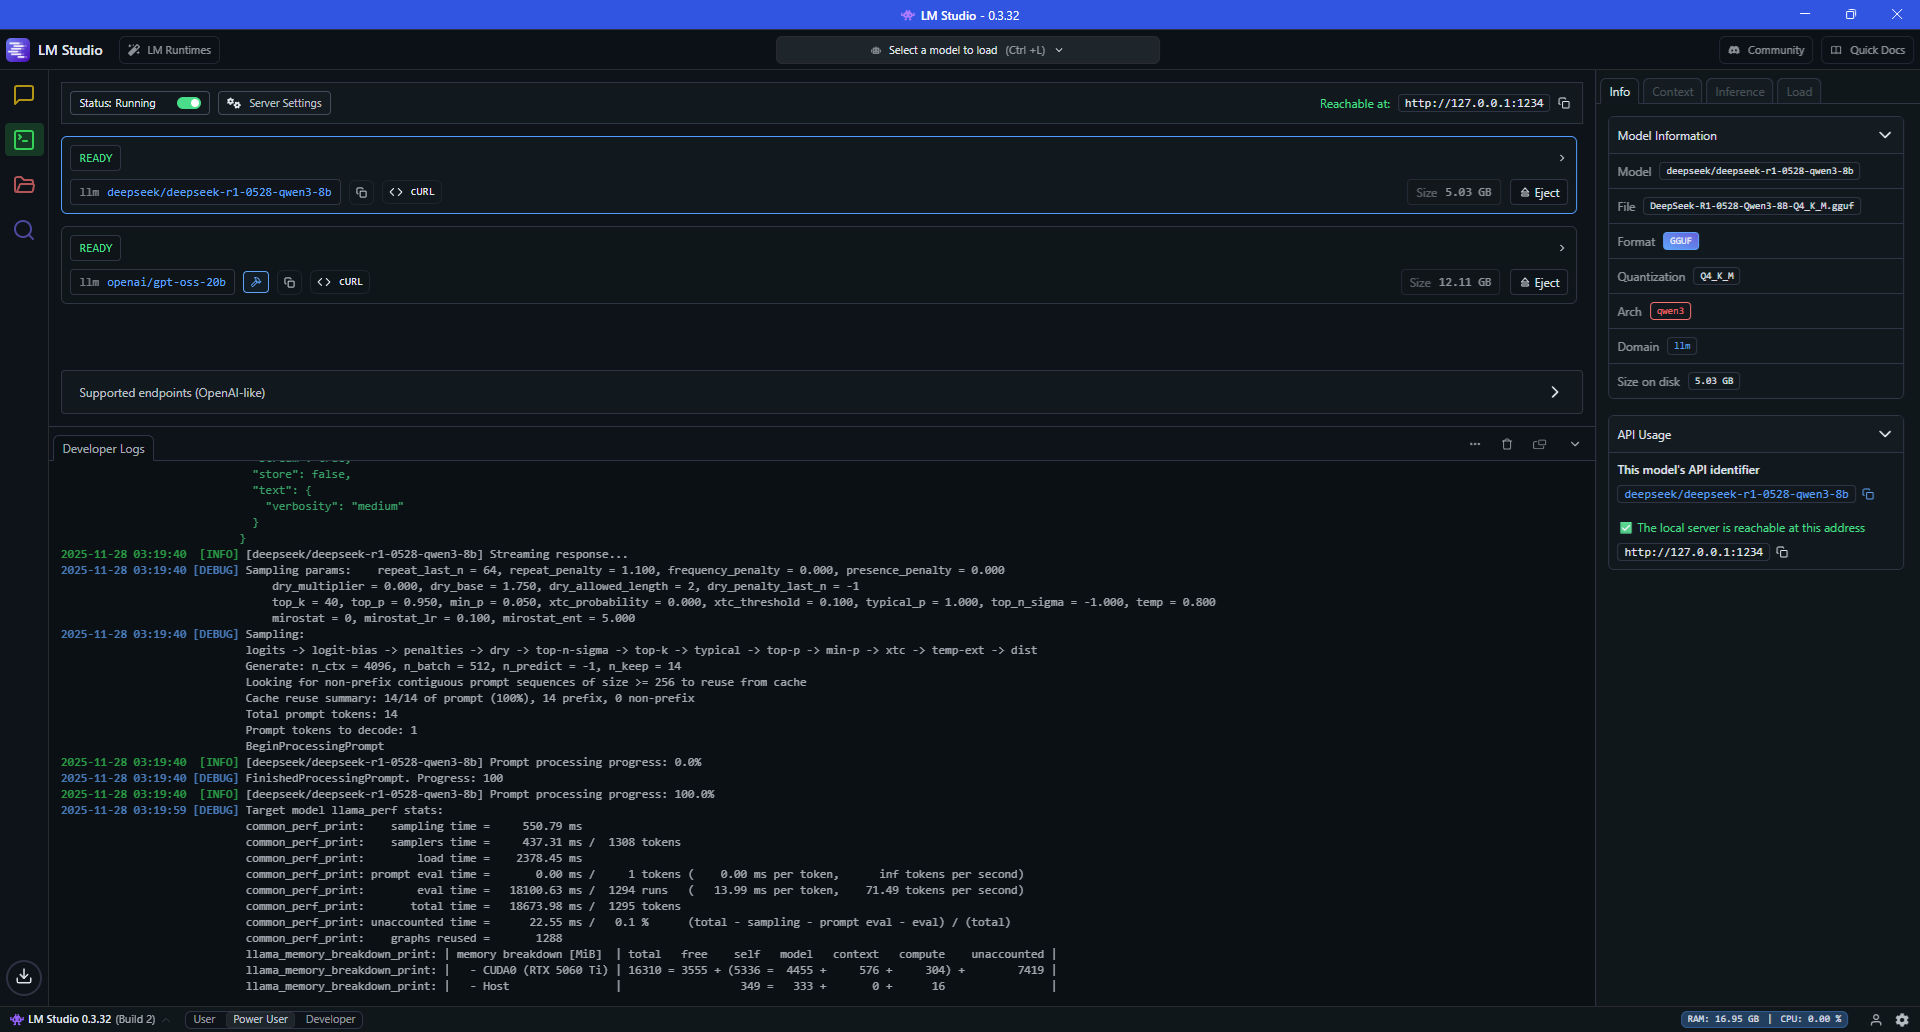Eject the openai/gpt-oss-20b model
This screenshot has width=1920, height=1032.
pos(1539,283)
